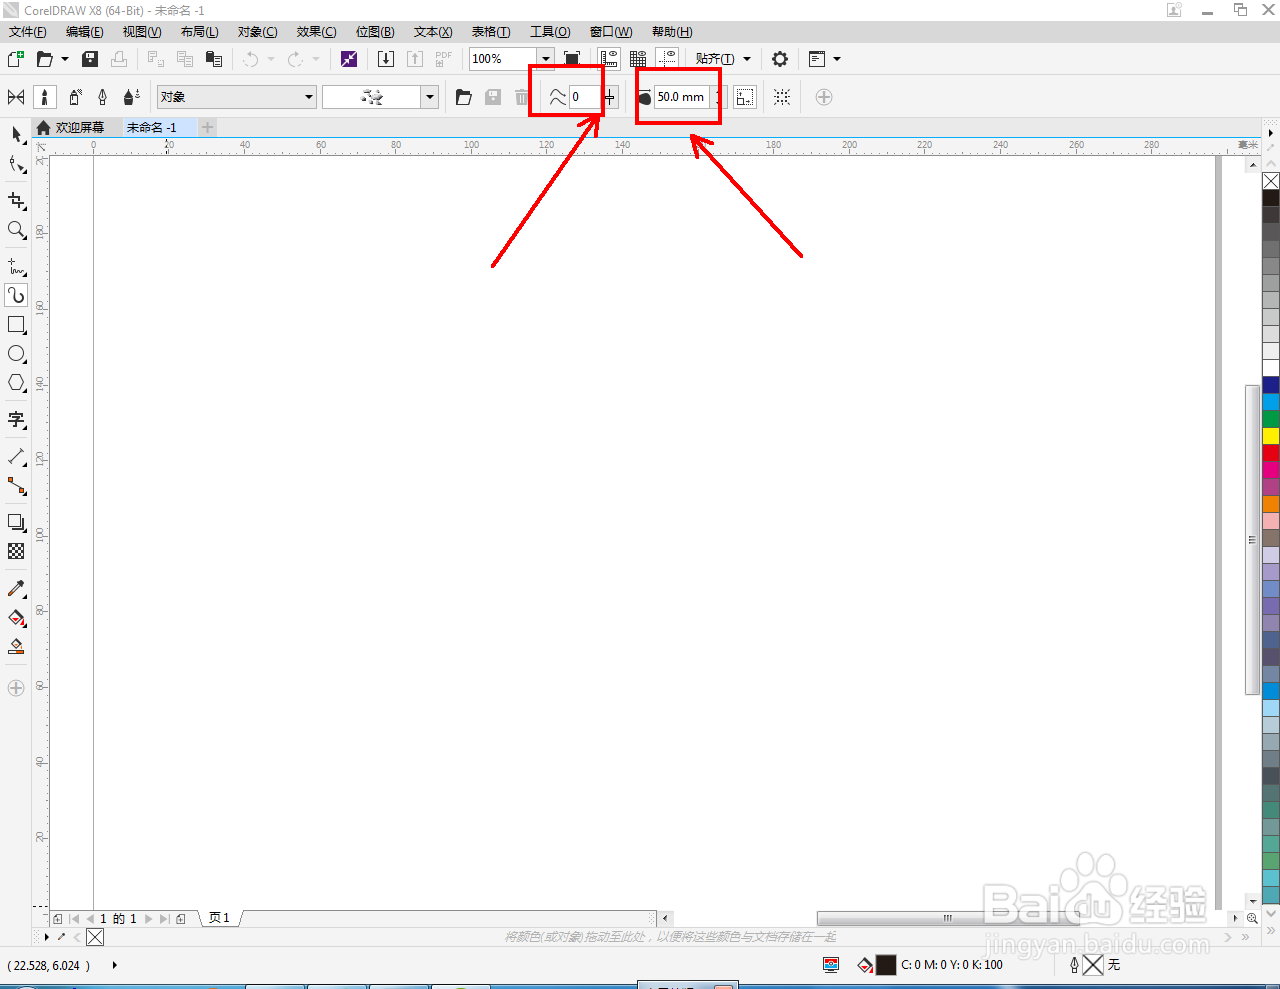The height and width of the screenshot is (989, 1280).
Task: Select the Pressure artistic media mode icon
Action: point(131,97)
